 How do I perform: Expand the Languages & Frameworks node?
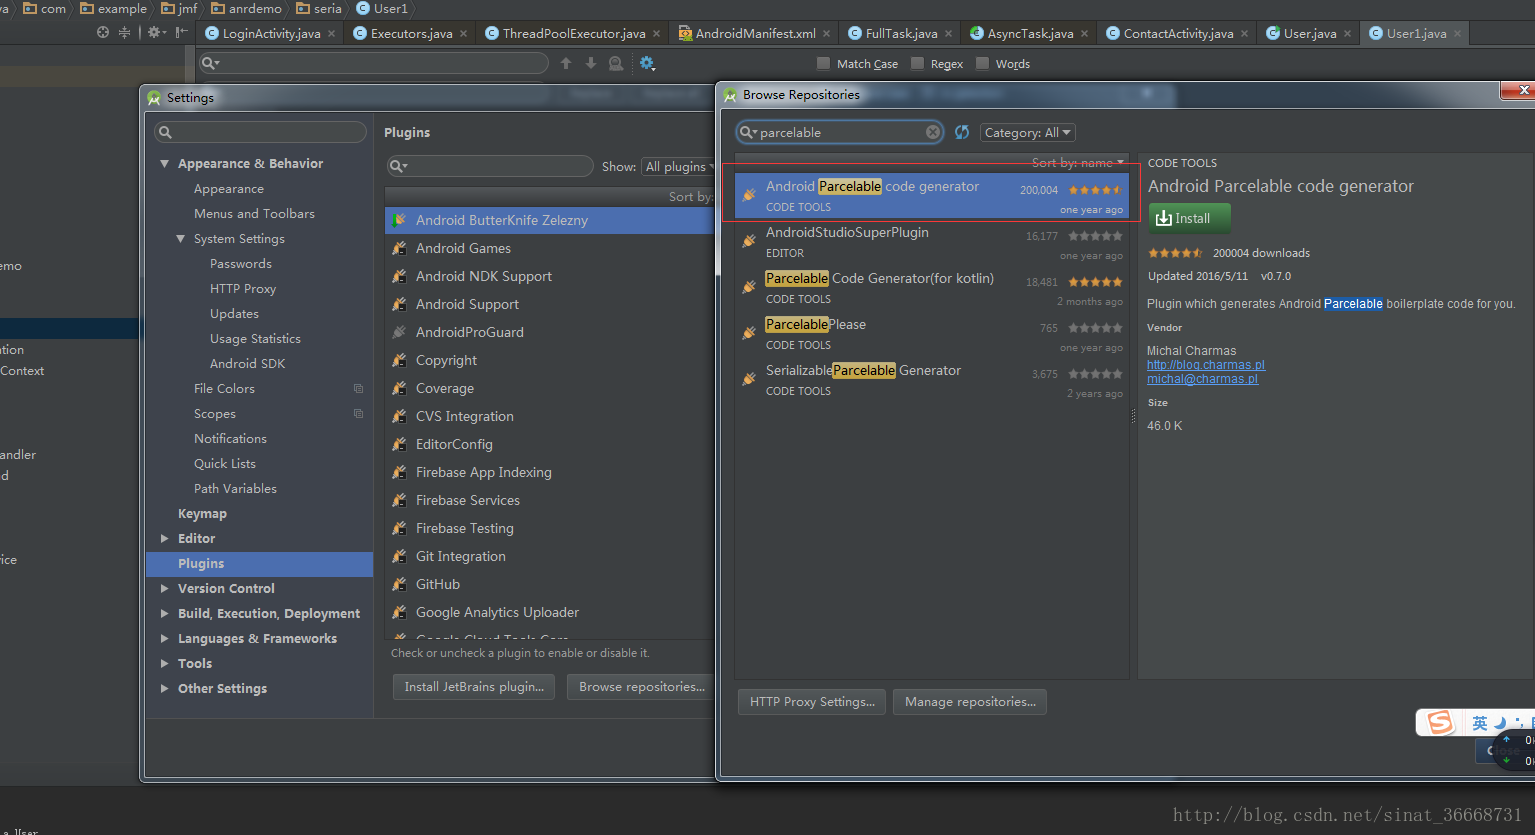[x=164, y=638]
